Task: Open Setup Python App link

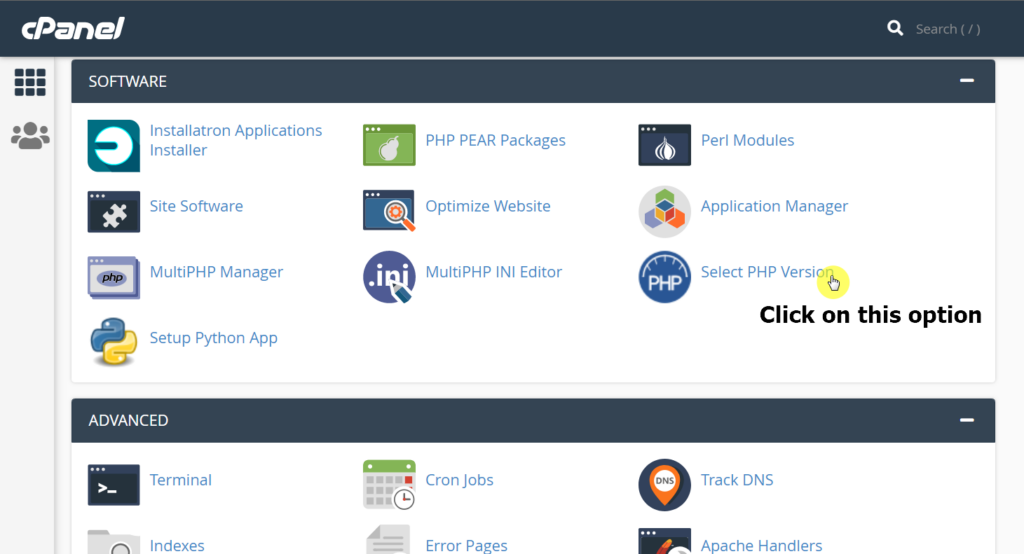Action: point(214,338)
